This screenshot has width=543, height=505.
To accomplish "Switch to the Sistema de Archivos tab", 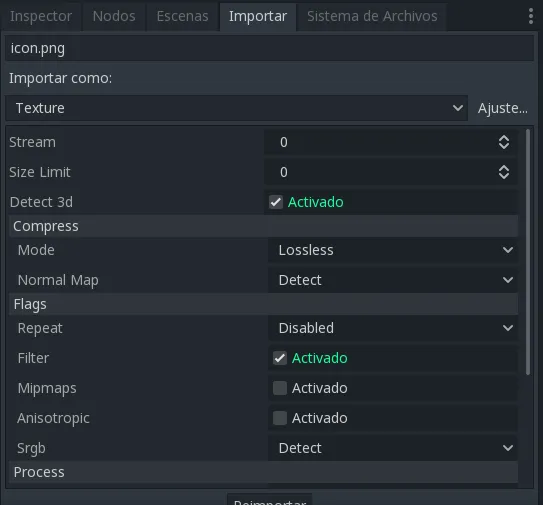I will tap(372, 16).
